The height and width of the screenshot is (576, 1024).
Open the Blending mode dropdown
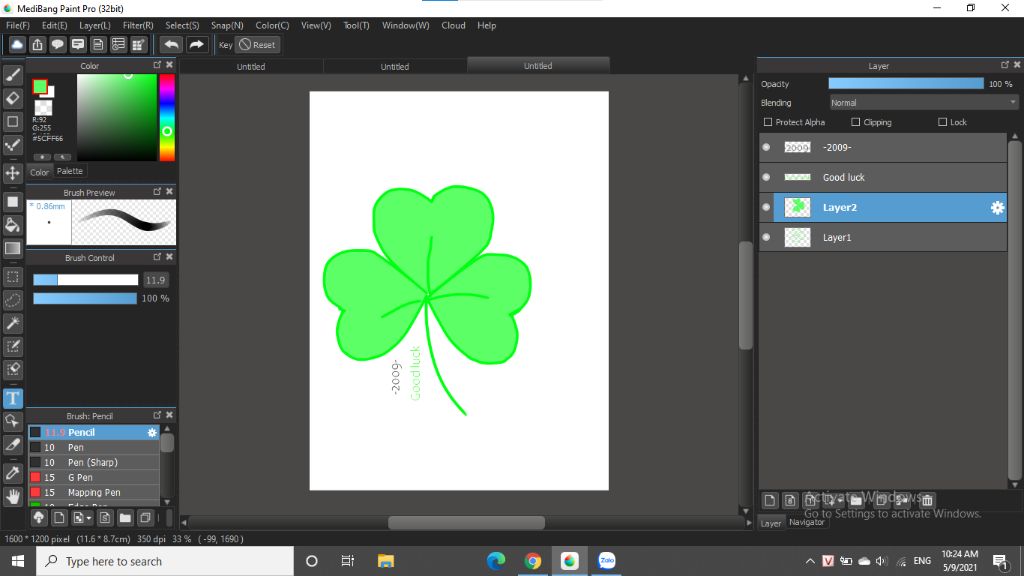coord(923,103)
